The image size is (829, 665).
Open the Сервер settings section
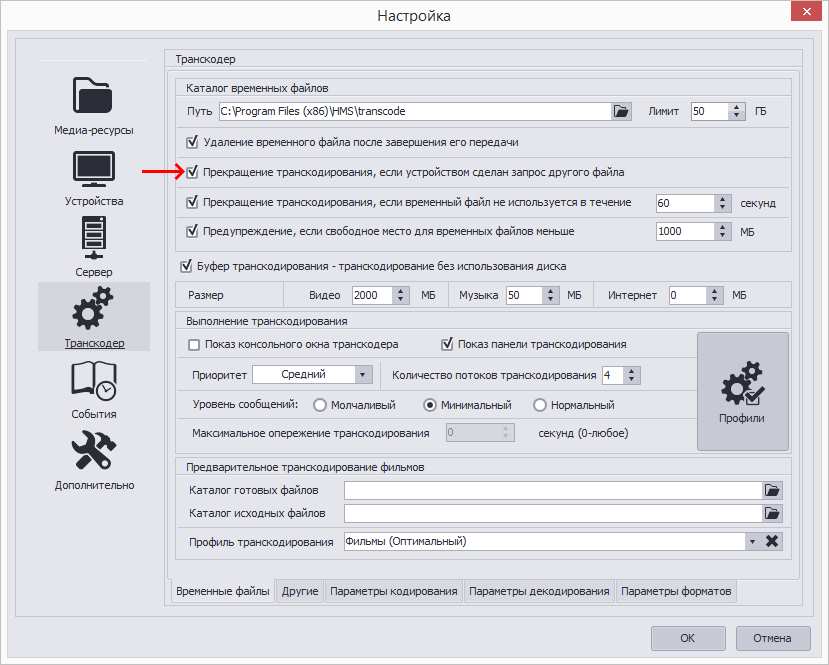pyautogui.click(x=94, y=247)
